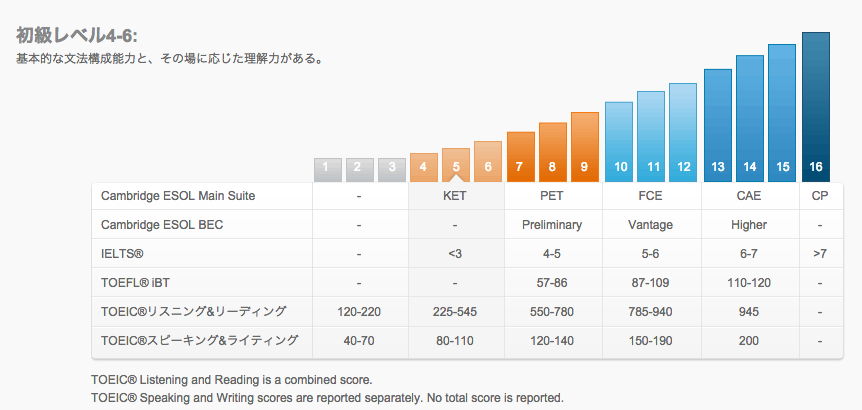Select the PET table cell
This screenshot has height=410, width=862.
coord(553,196)
